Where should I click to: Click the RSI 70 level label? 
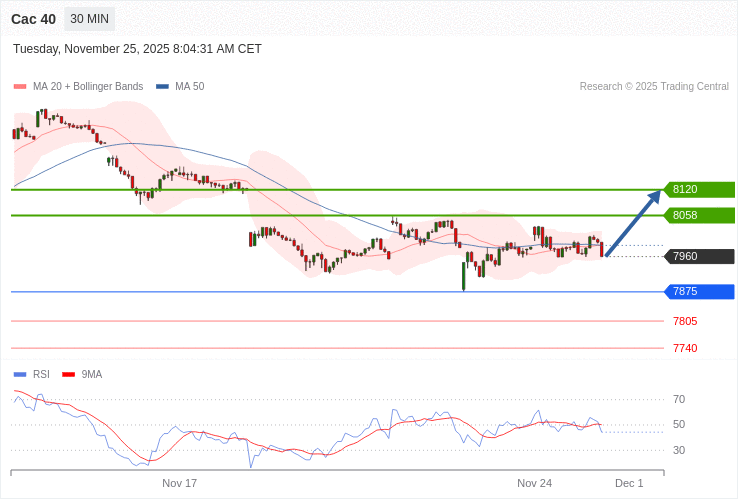tap(679, 400)
